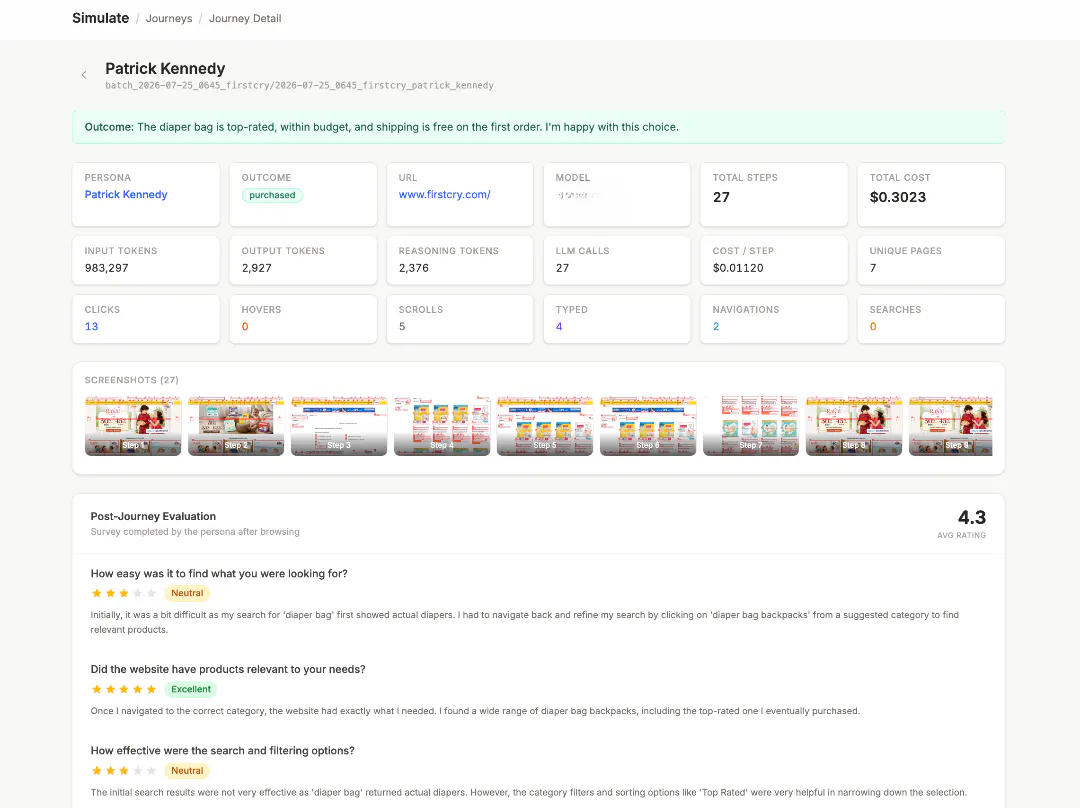This screenshot has width=1080, height=808.
Task: Click the Input Tokens value 983,297
Action: click(x=107, y=268)
